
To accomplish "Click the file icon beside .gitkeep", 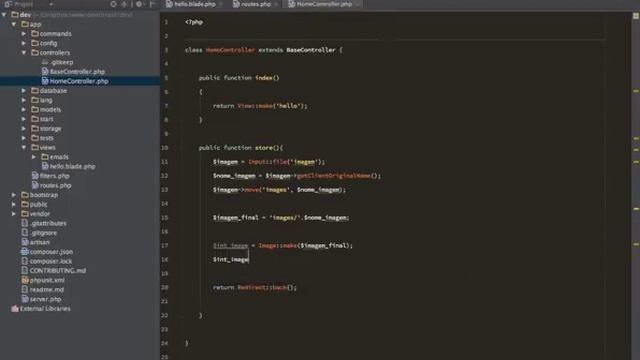I will pos(45,62).
